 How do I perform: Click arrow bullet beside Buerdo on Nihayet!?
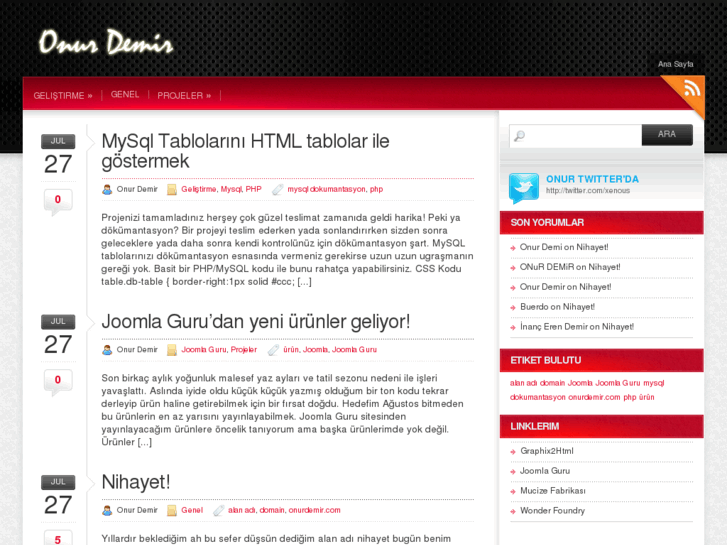(513, 308)
